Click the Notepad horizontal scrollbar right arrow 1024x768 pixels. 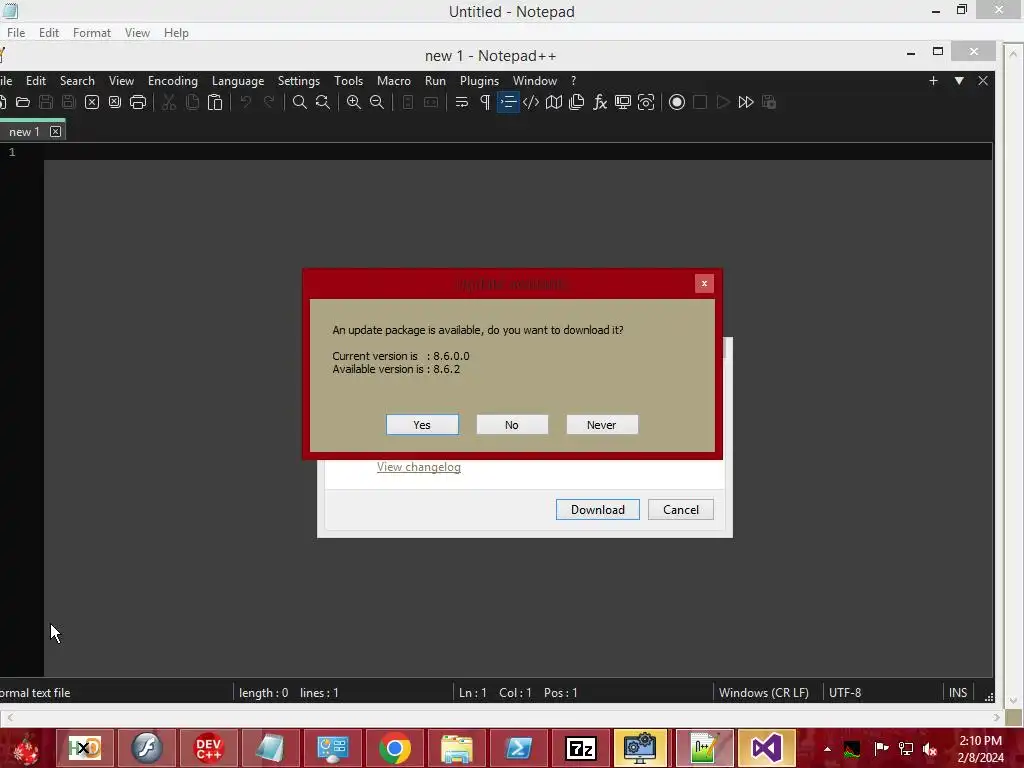997,718
